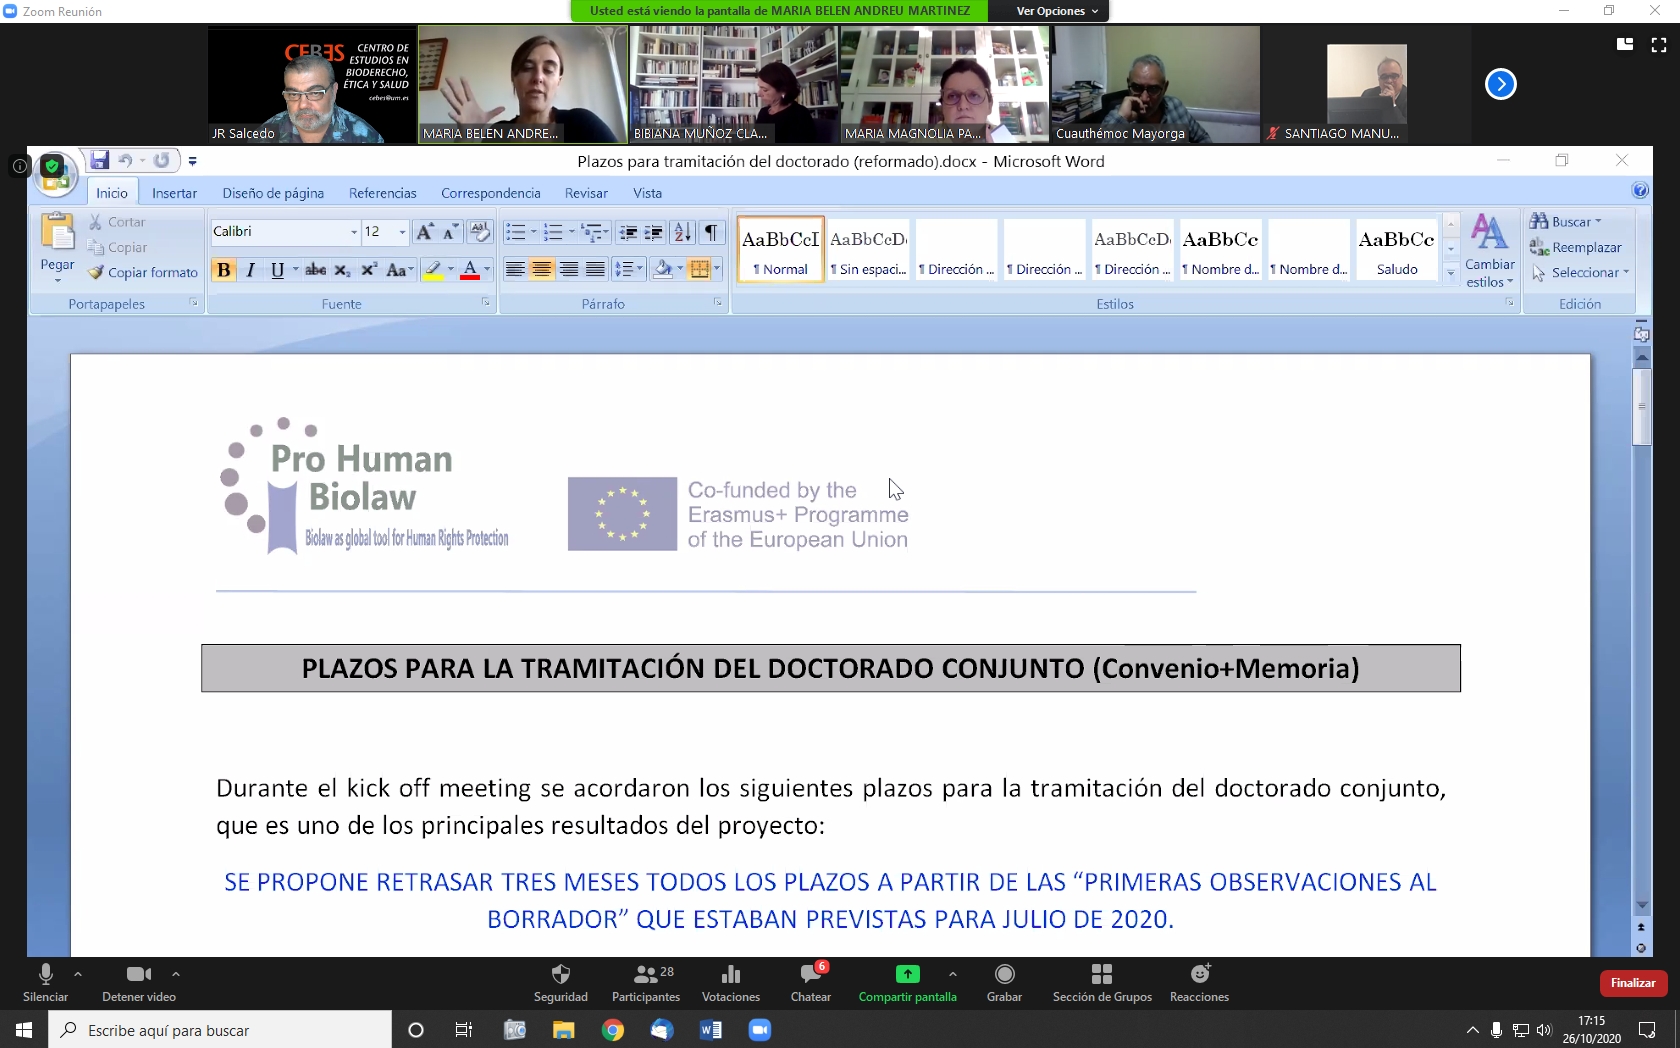Open Párrafo dialog launcher

coord(718,303)
